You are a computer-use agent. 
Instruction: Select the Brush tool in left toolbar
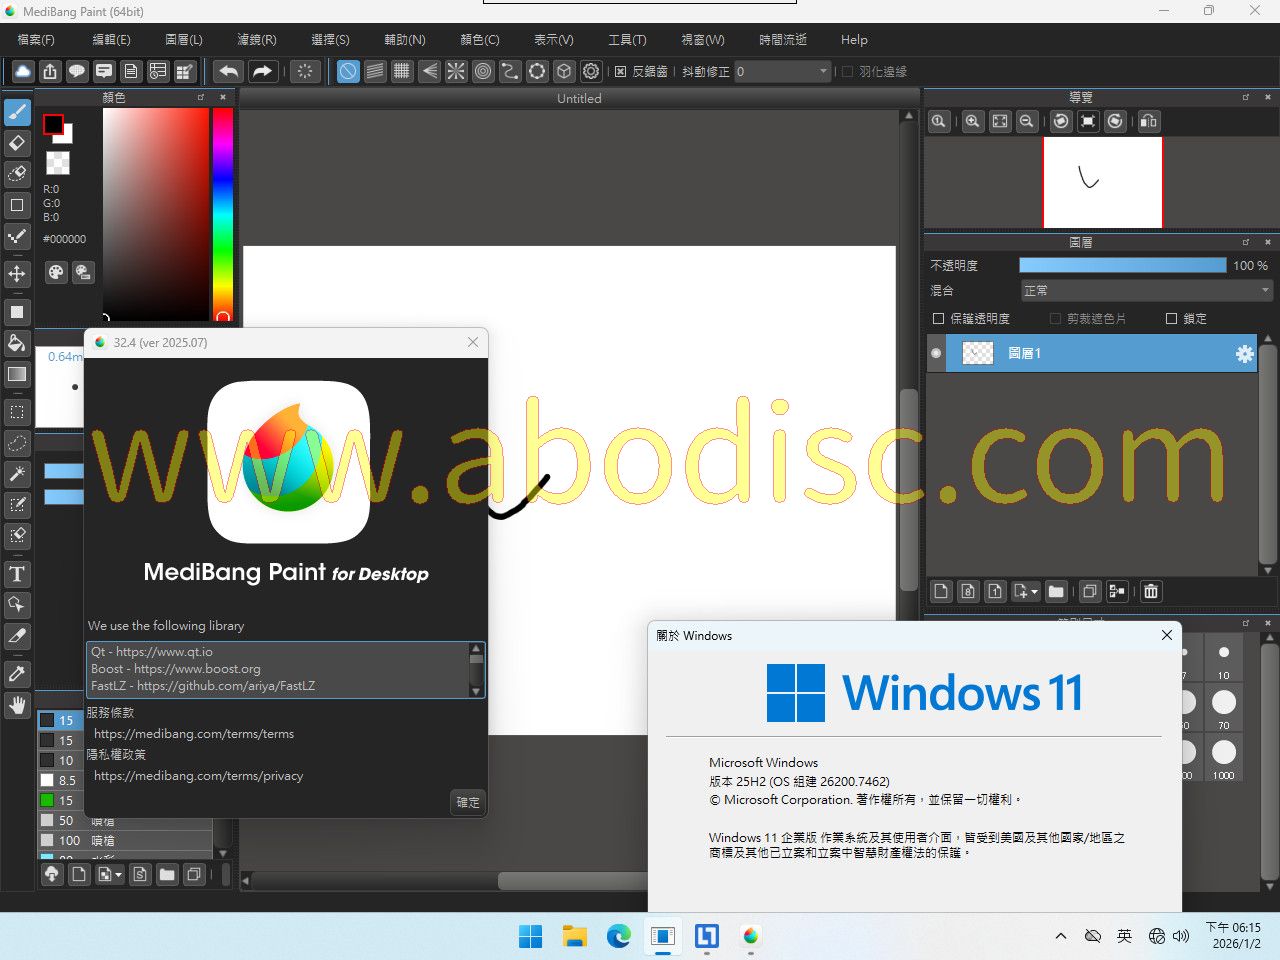pos(17,112)
